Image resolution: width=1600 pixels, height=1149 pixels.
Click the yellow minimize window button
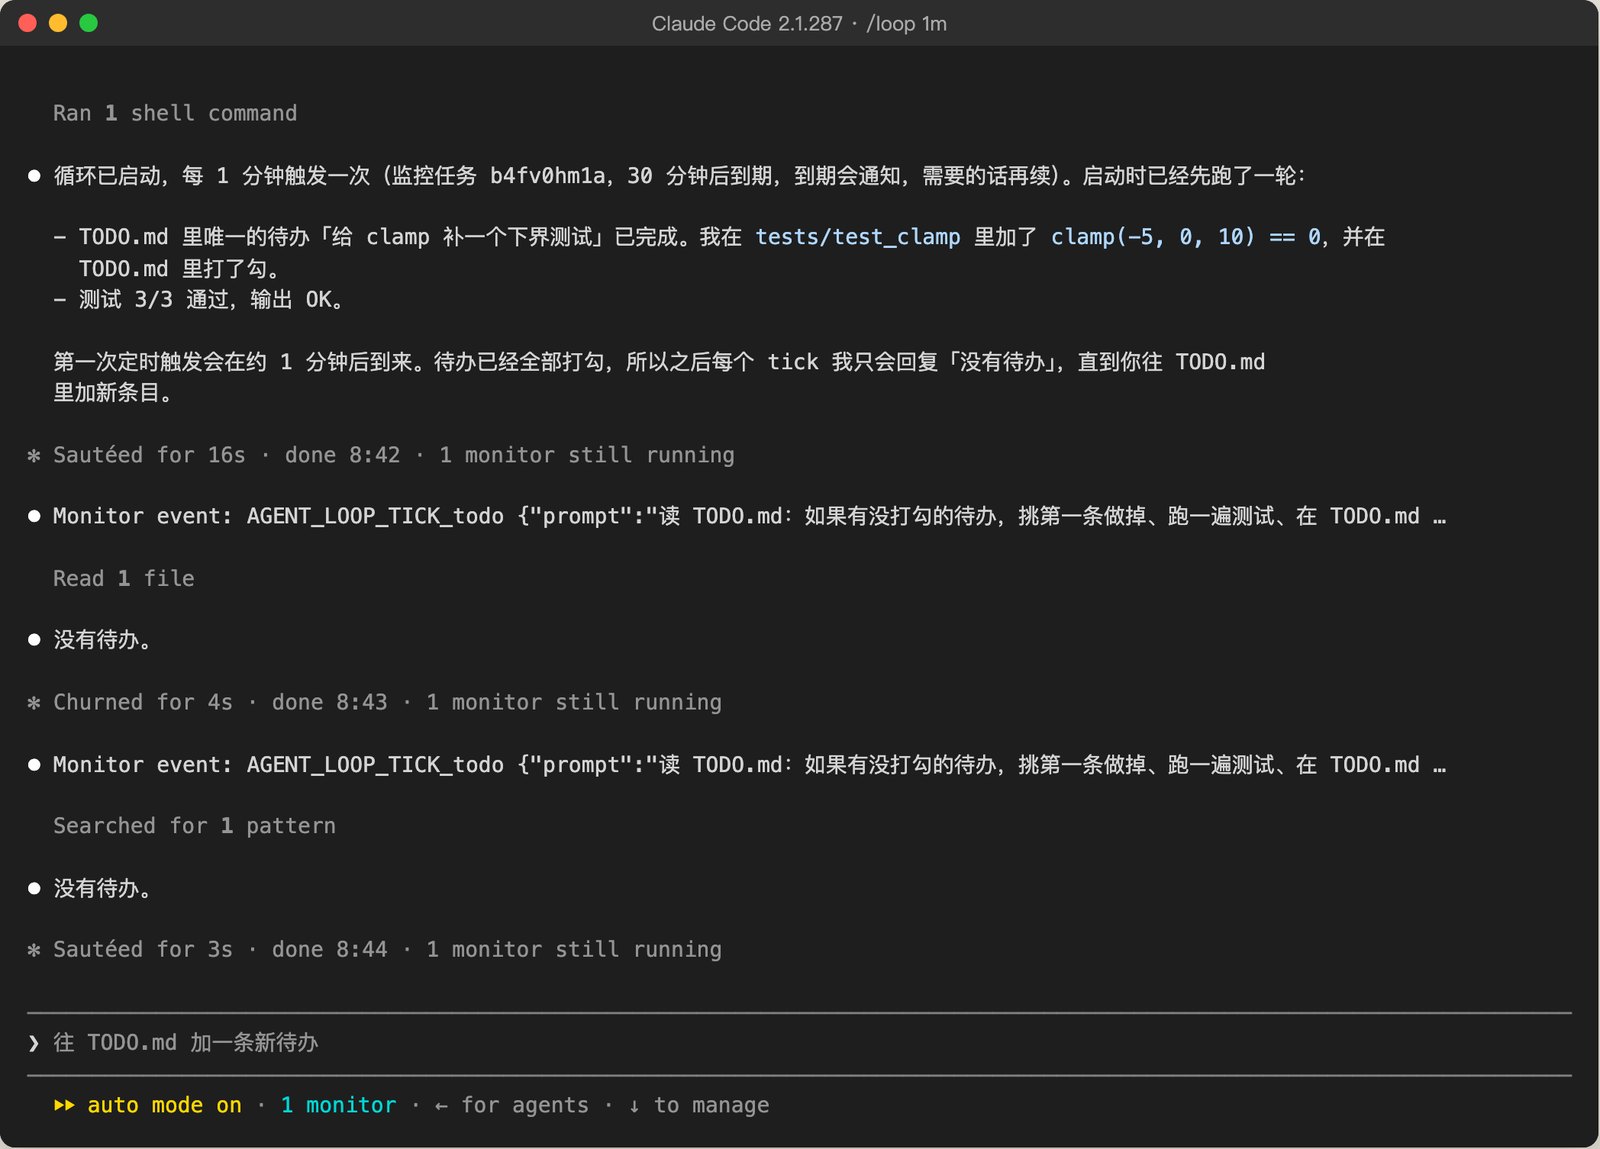click(58, 23)
